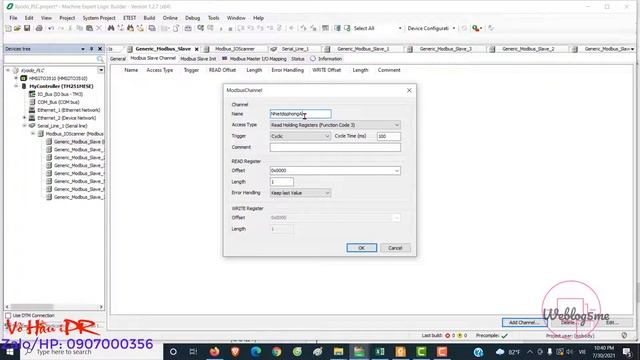Open the File menu
Screen dimensions: 640x360
tap(13, 18)
